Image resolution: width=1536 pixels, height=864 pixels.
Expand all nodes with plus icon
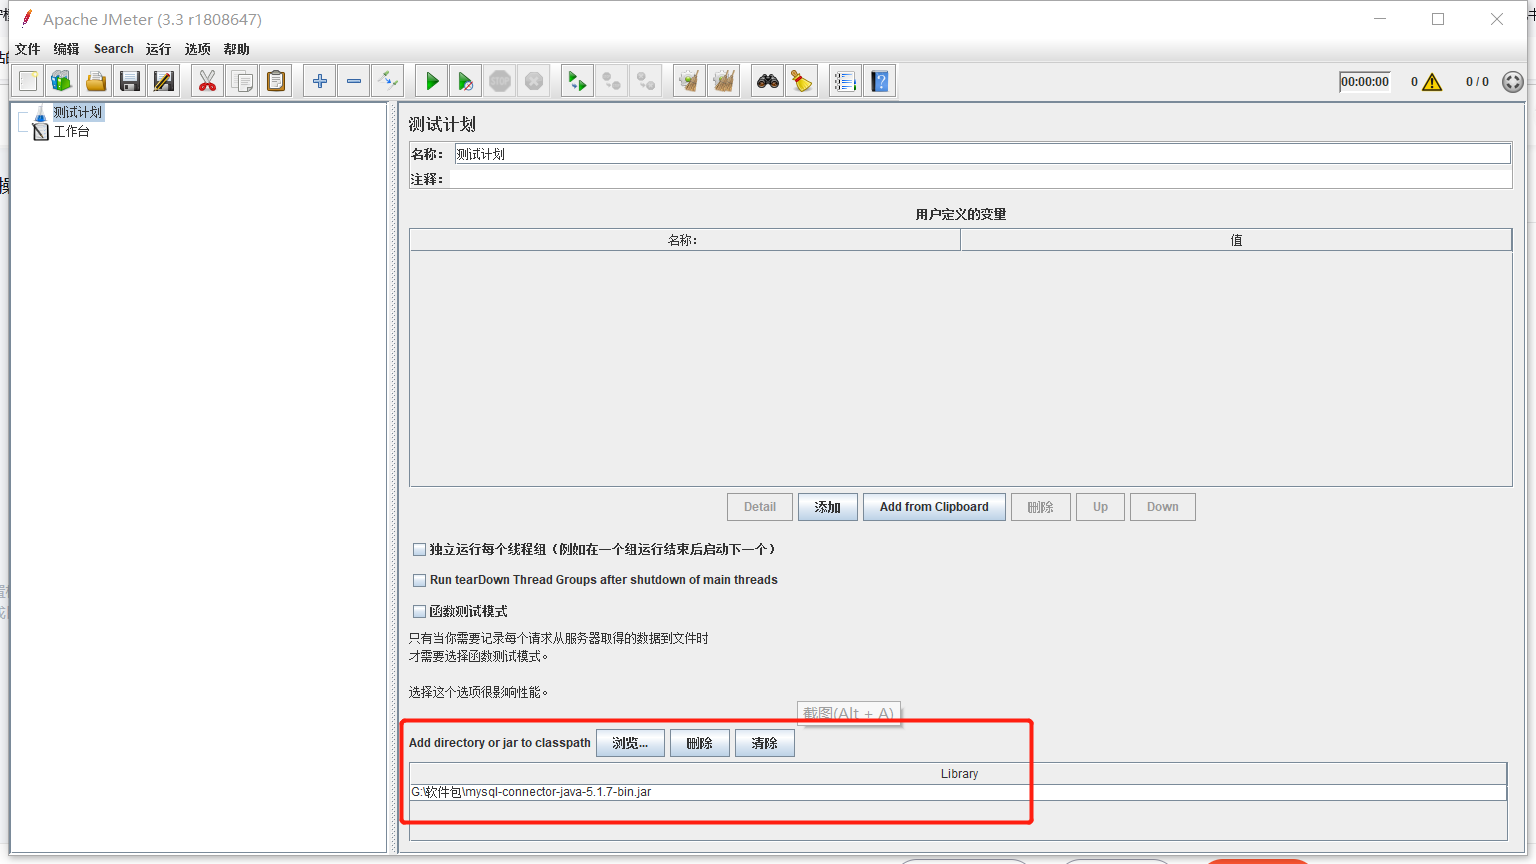(x=320, y=81)
